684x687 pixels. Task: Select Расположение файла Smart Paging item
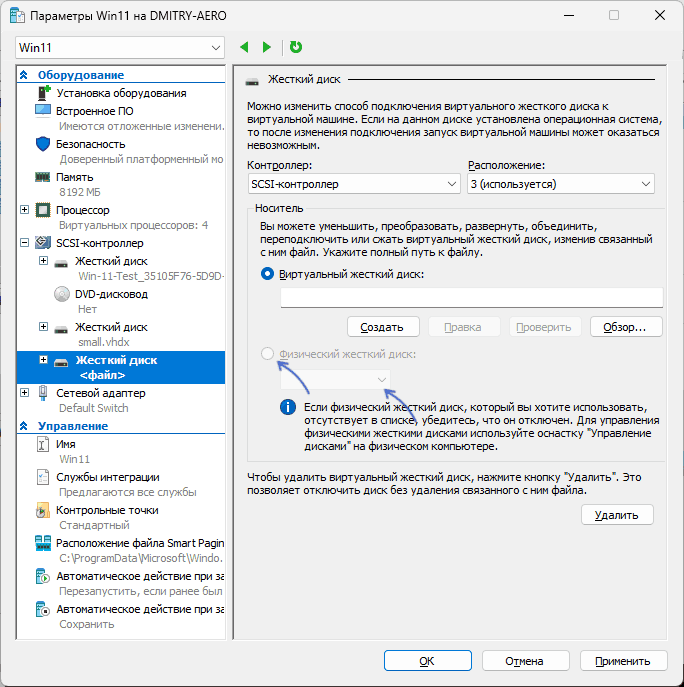[140, 543]
